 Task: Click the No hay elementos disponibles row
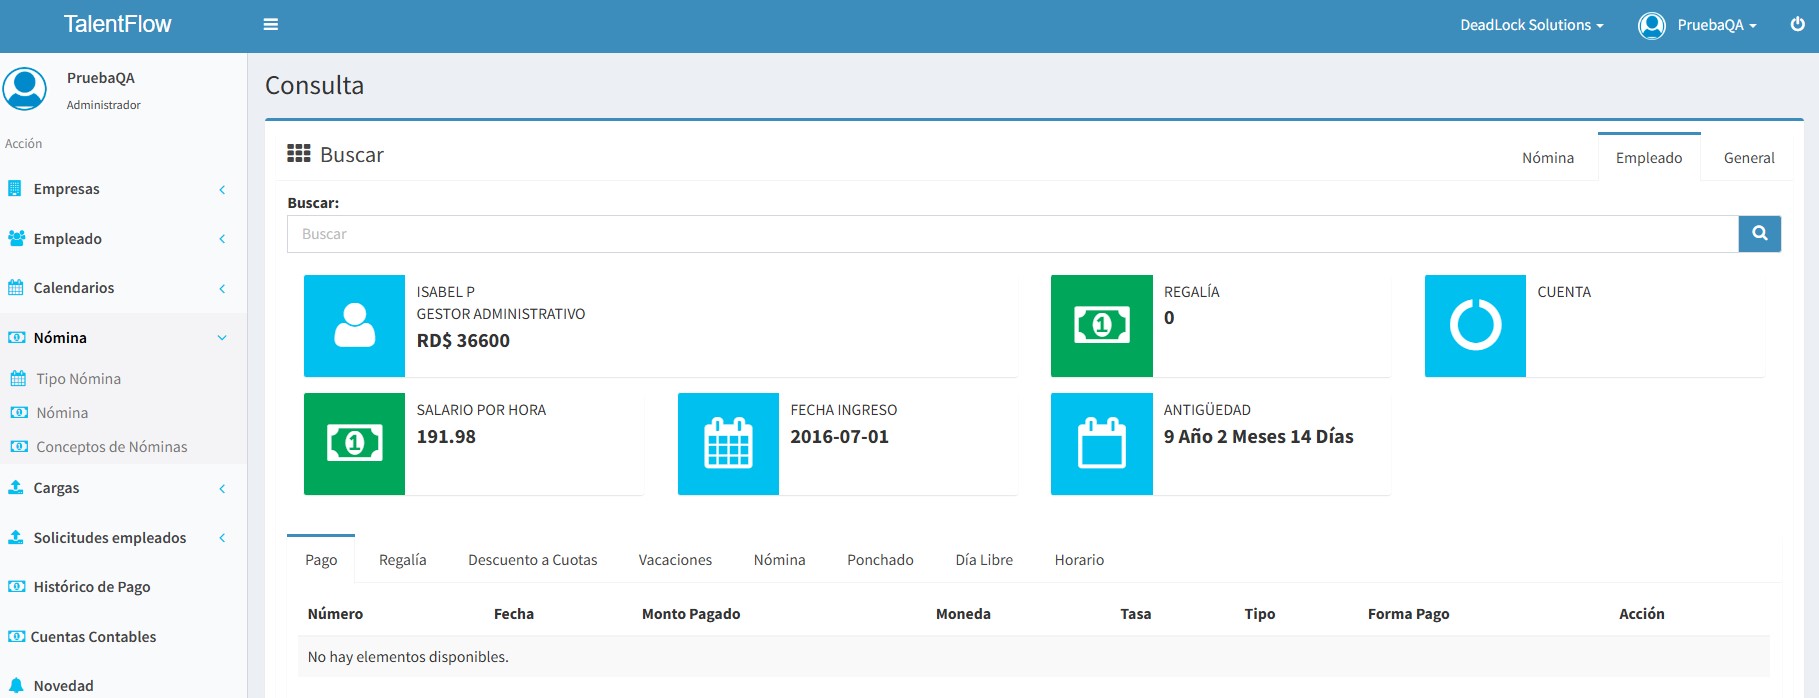coord(1034,656)
